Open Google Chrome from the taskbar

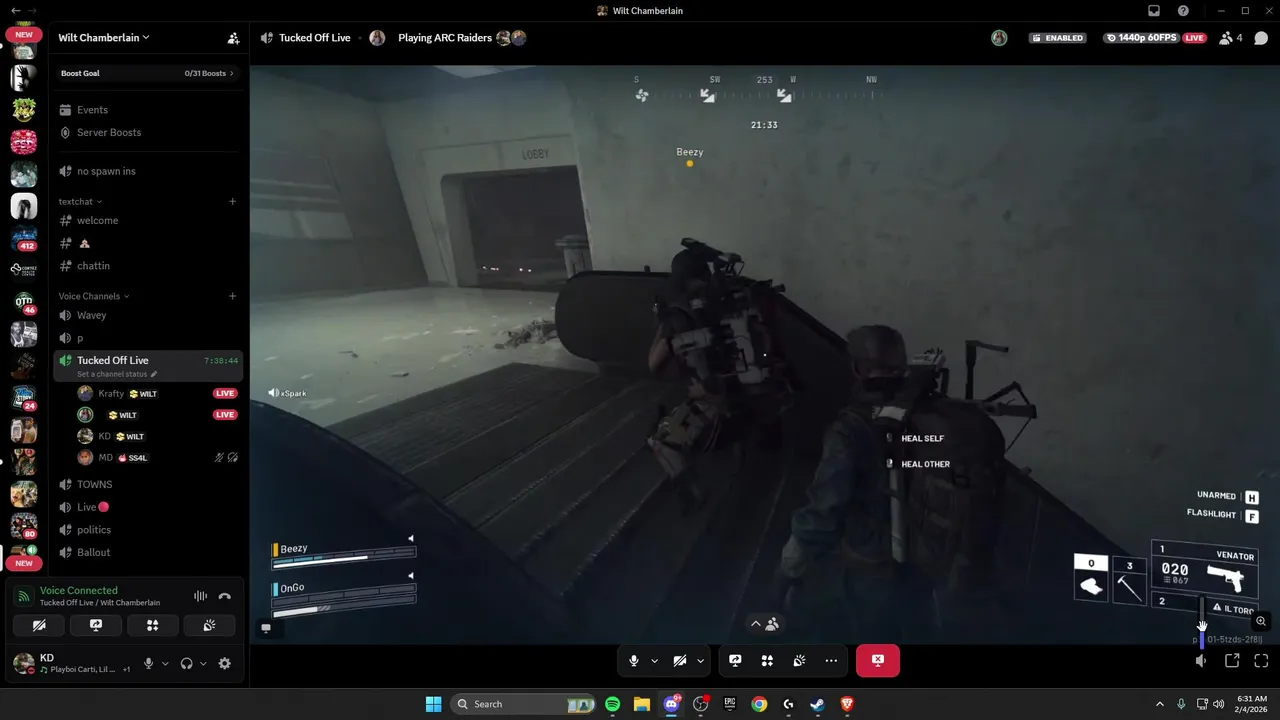[x=759, y=704]
